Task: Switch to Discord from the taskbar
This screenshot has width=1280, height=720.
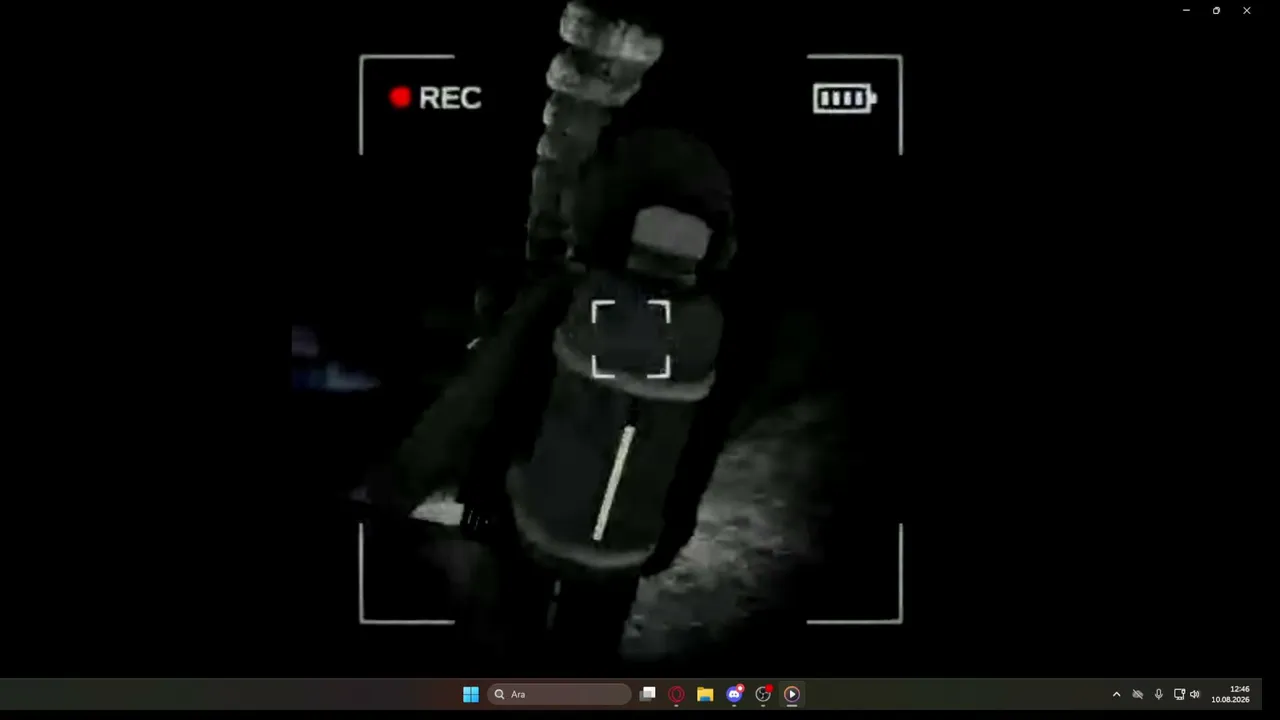Action: [x=735, y=694]
